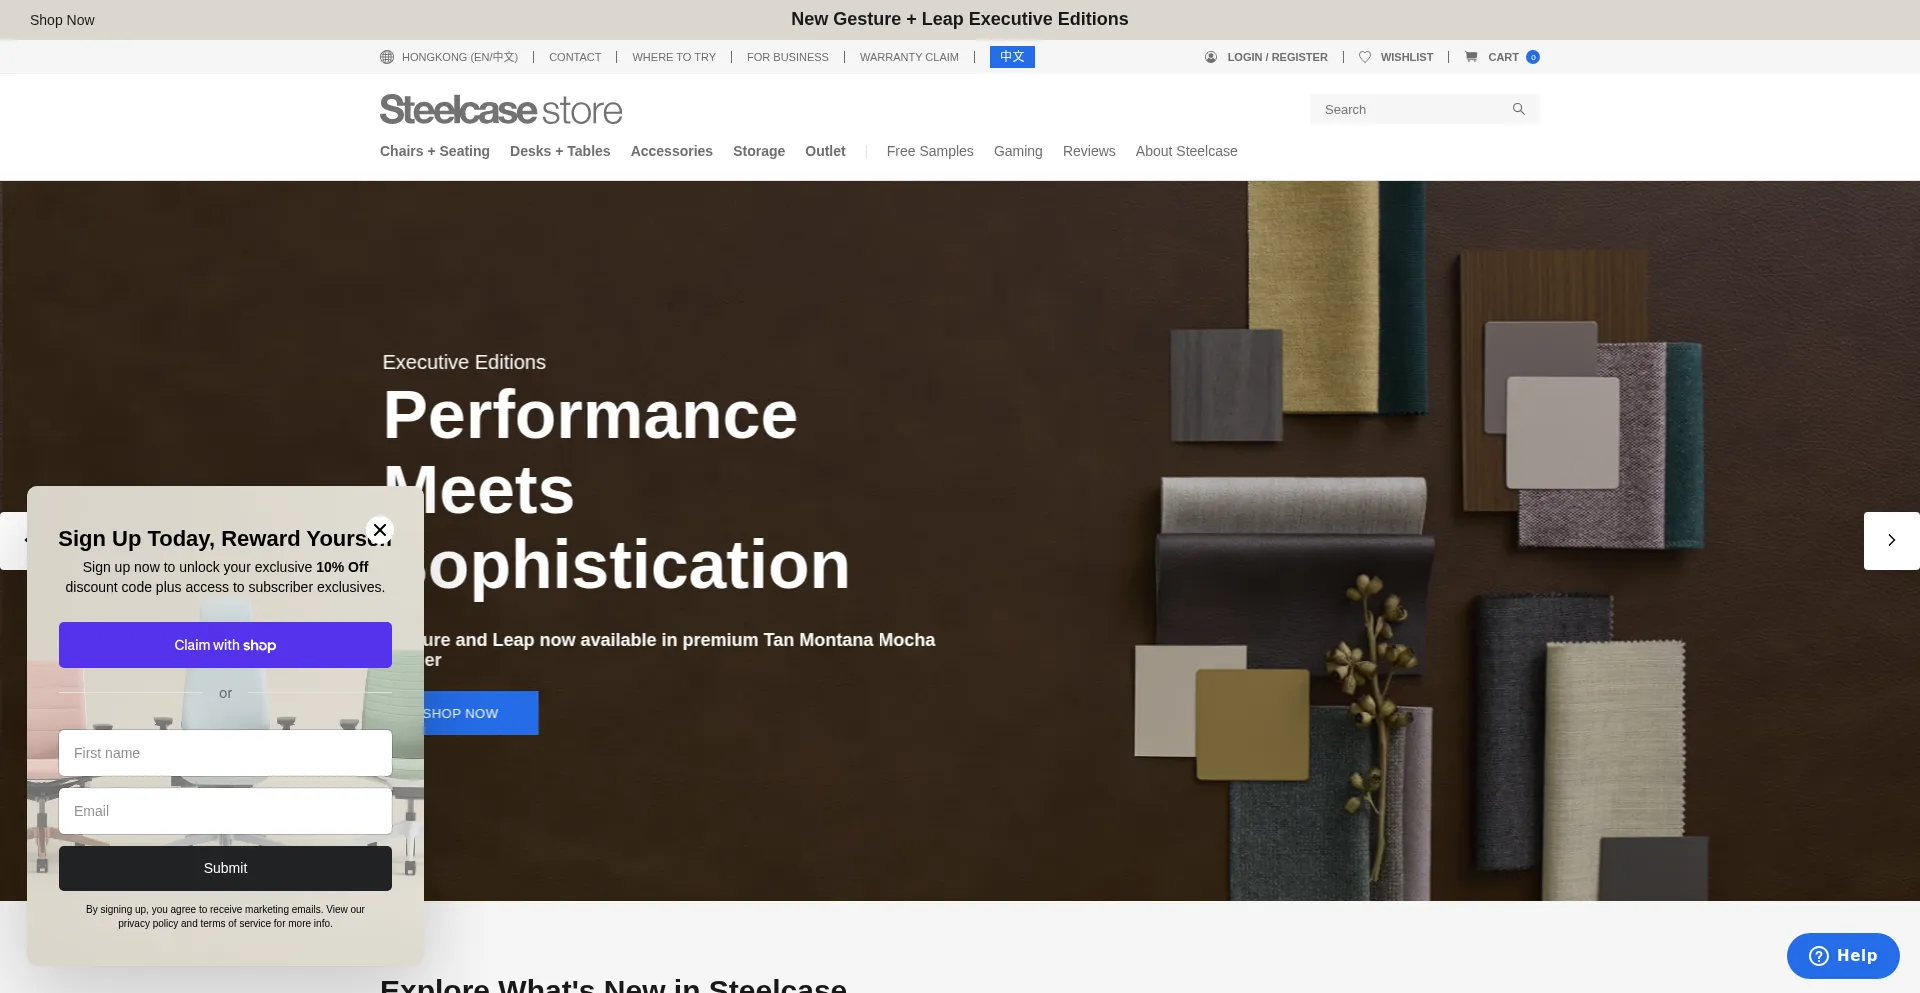
Task: Click the wishlist heart icon
Action: pos(1365,57)
